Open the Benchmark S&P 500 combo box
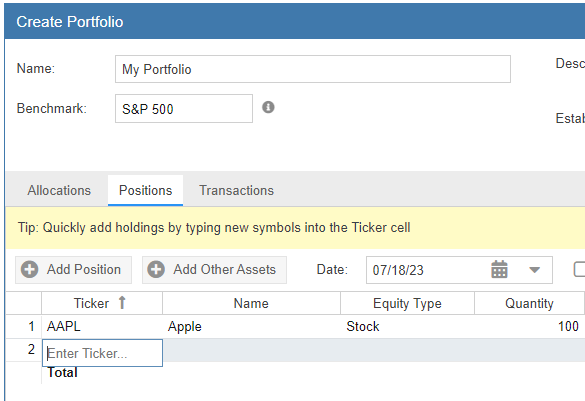585x401 pixels. (184, 109)
